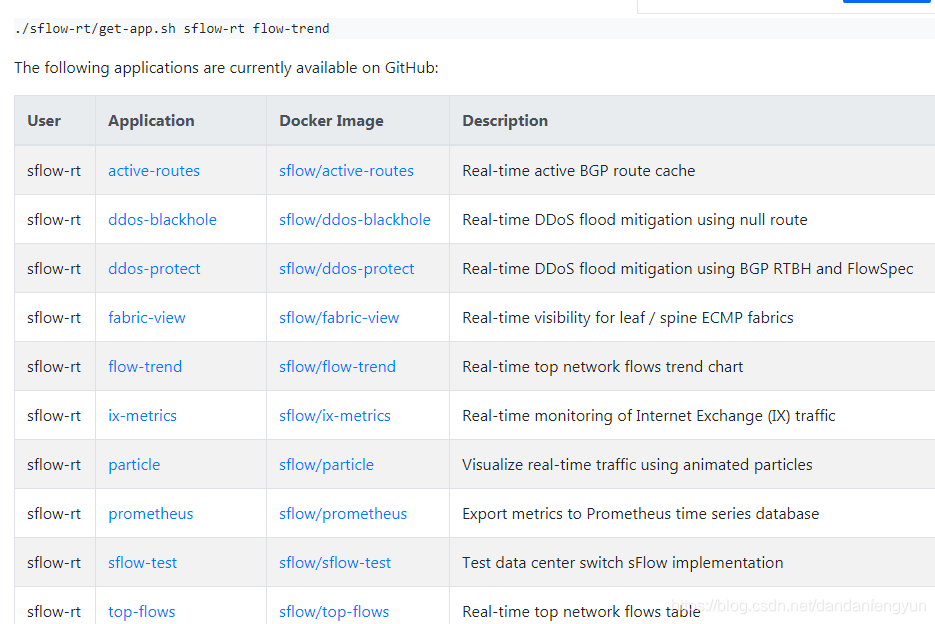Open the prometheus application link

[x=150, y=513]
